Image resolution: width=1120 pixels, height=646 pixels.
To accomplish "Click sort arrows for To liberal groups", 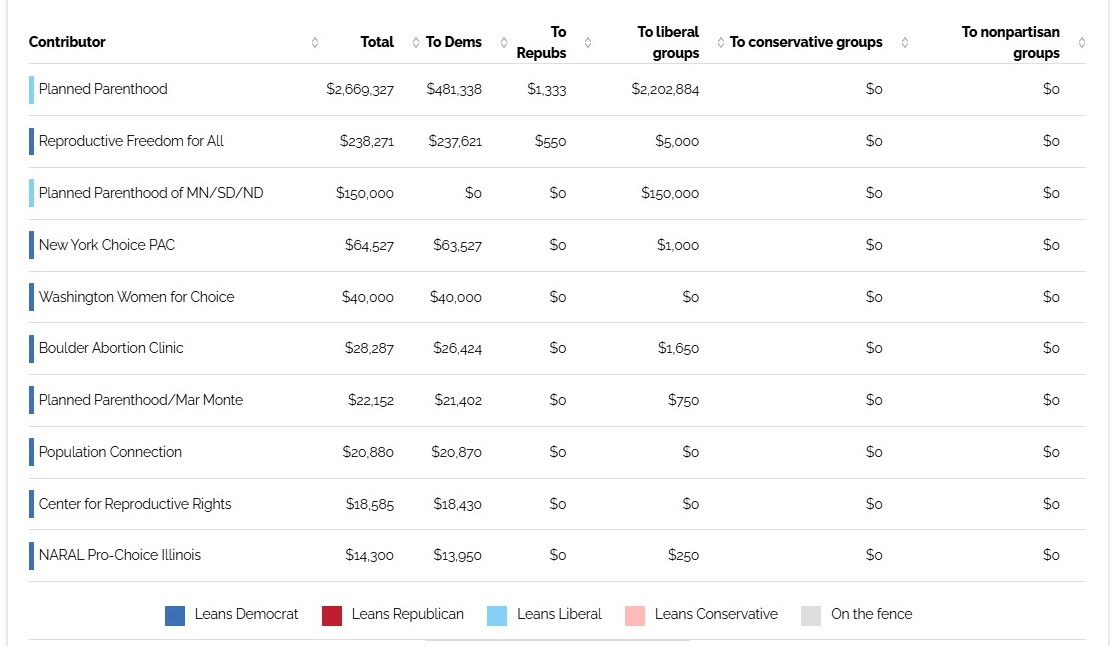I will tap(720, 42).
